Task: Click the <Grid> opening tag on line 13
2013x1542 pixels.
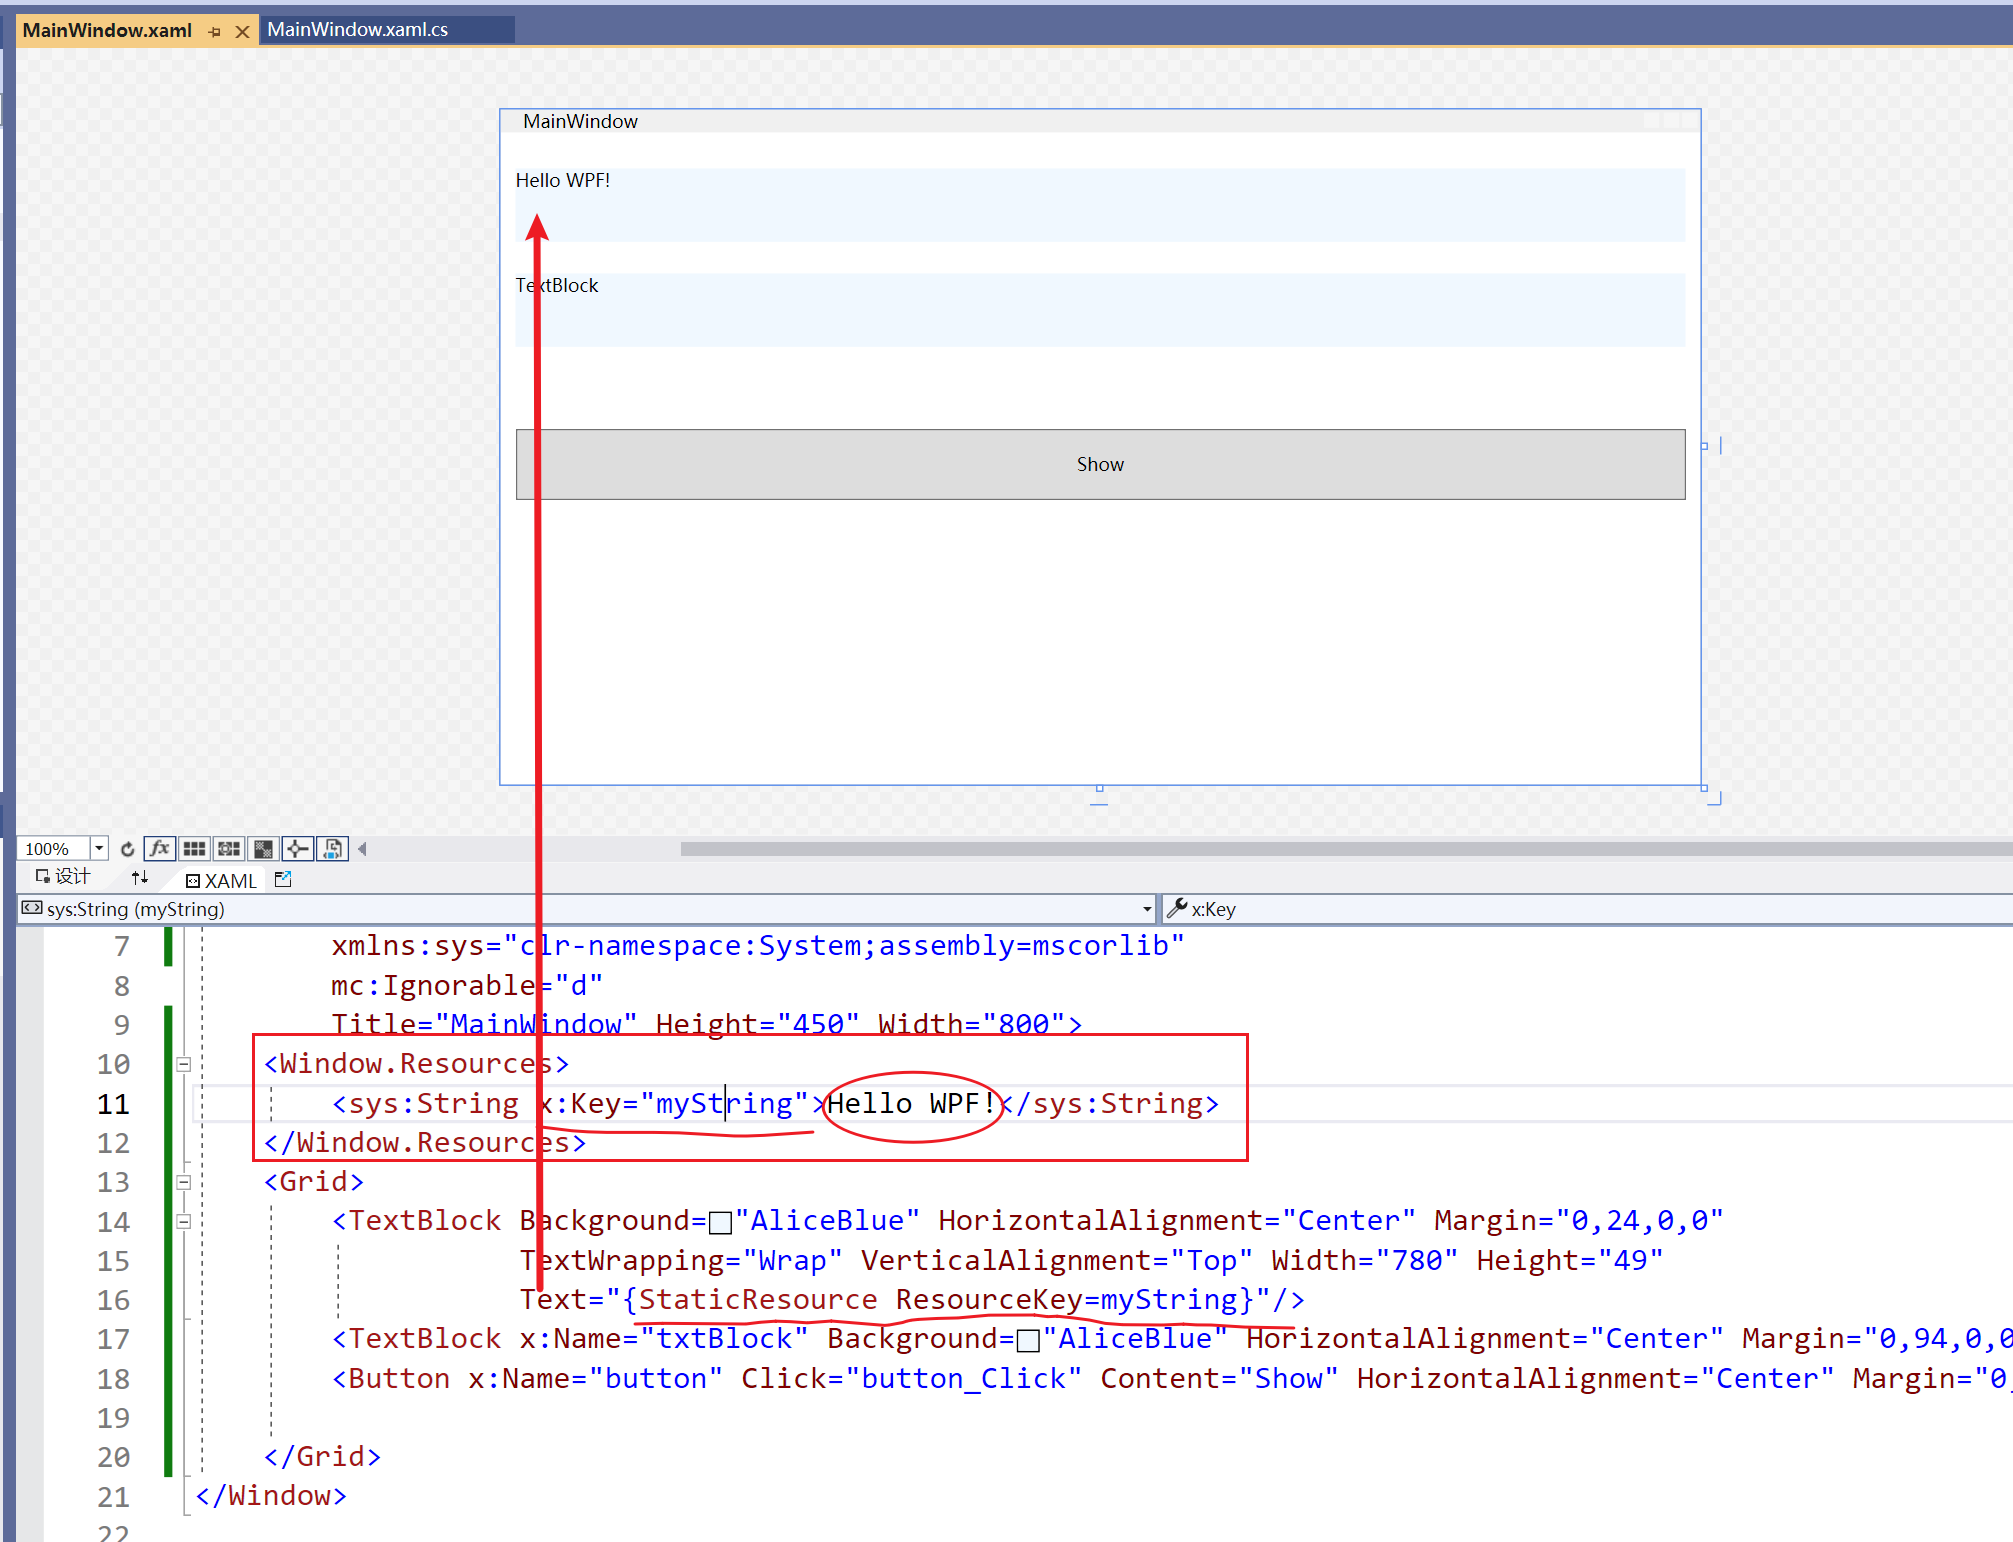Action: click(x=314, y=1182)
